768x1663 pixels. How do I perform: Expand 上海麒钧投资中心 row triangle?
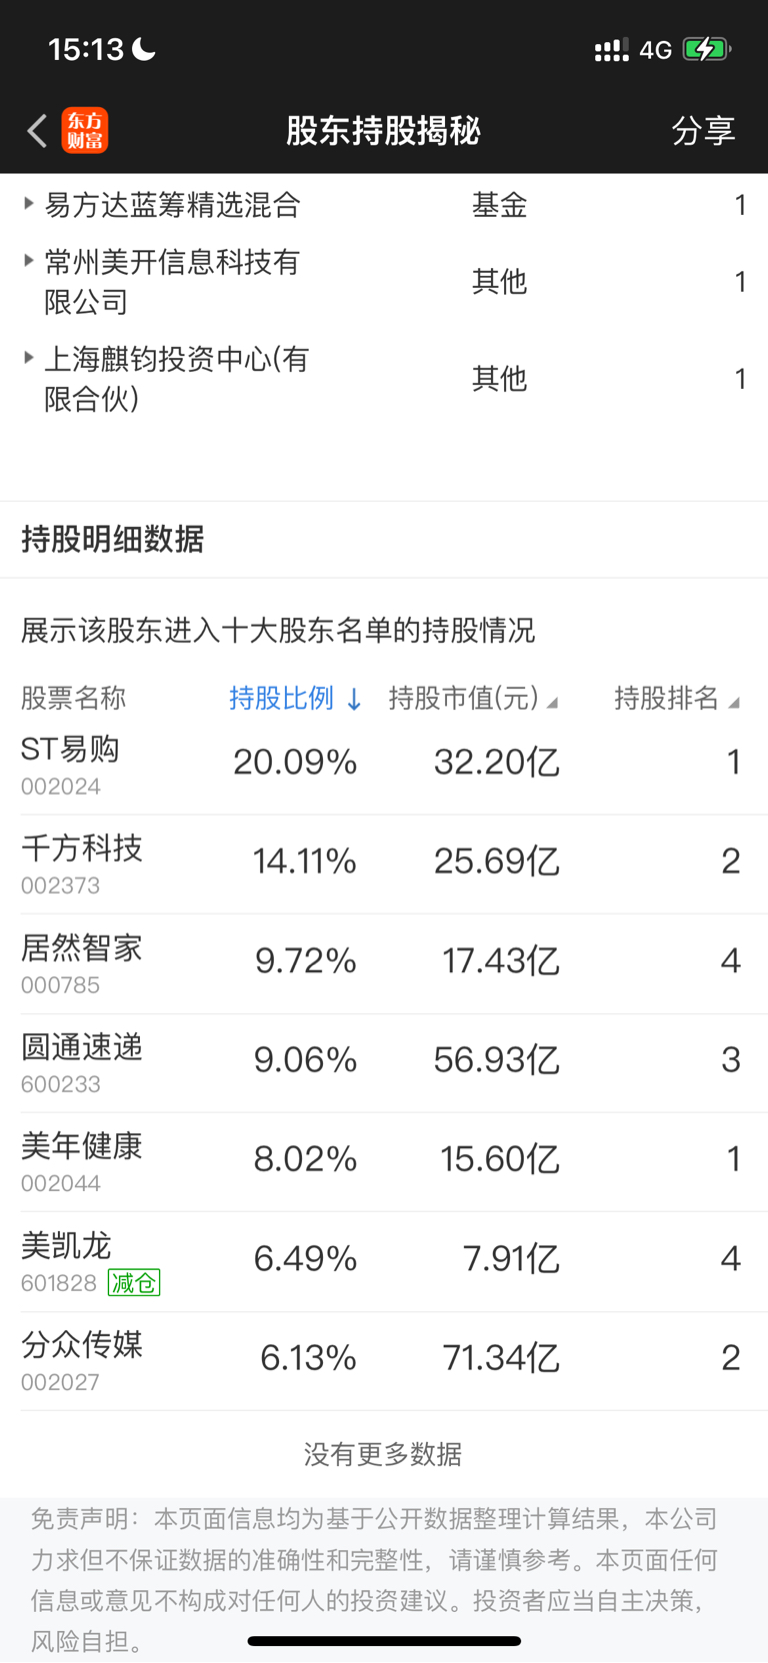click(x=28, y=358)
